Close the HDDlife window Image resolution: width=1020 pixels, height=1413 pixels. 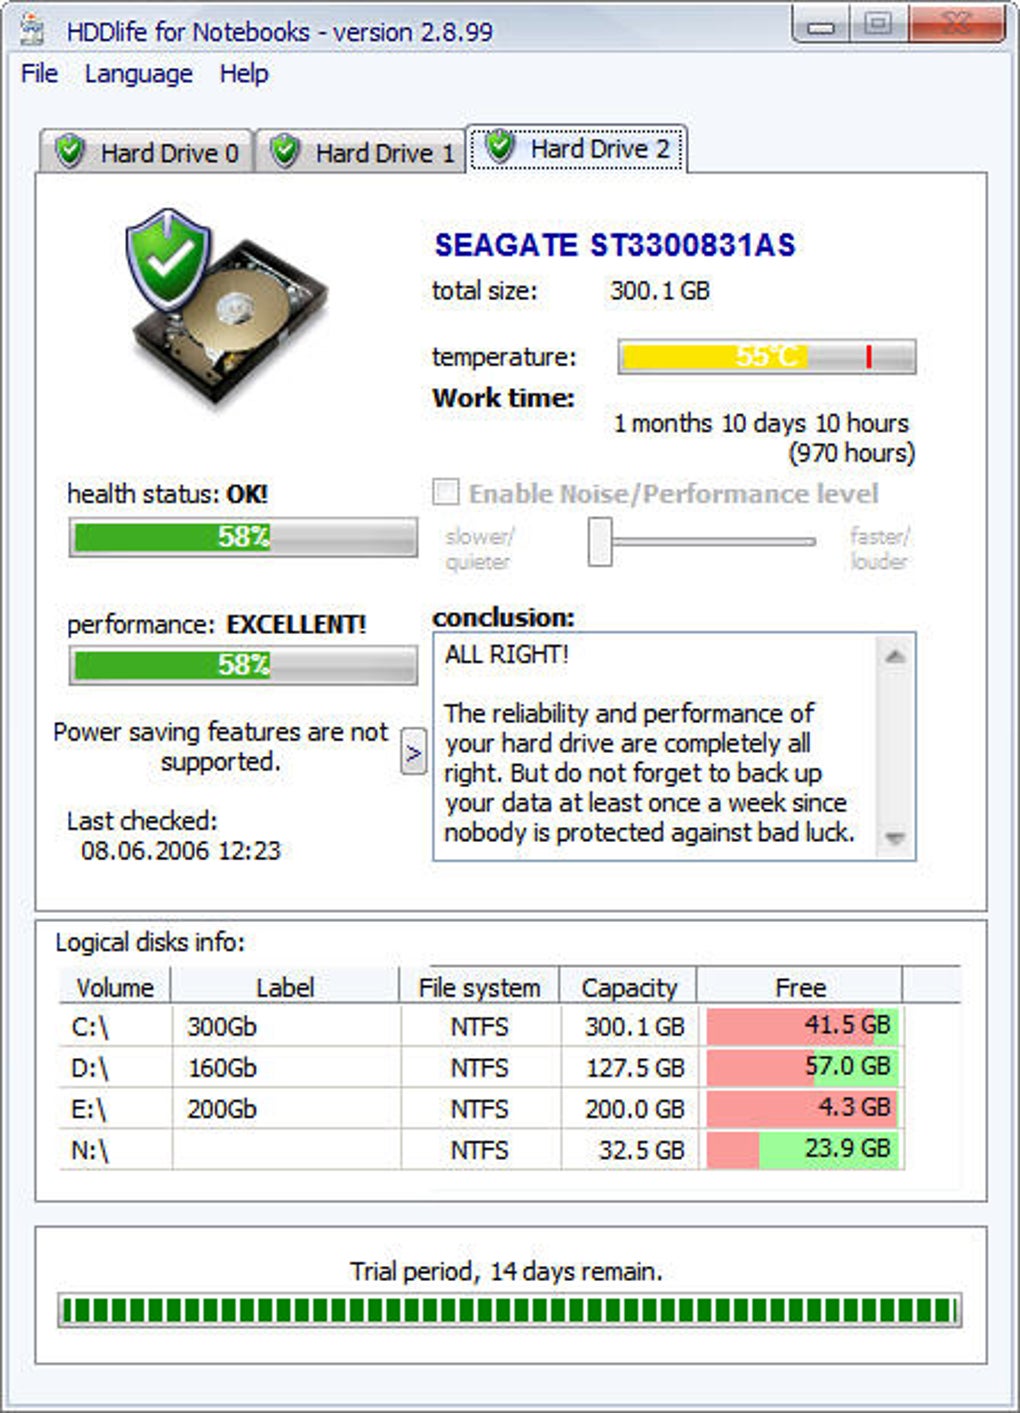(x=957, y=25)
